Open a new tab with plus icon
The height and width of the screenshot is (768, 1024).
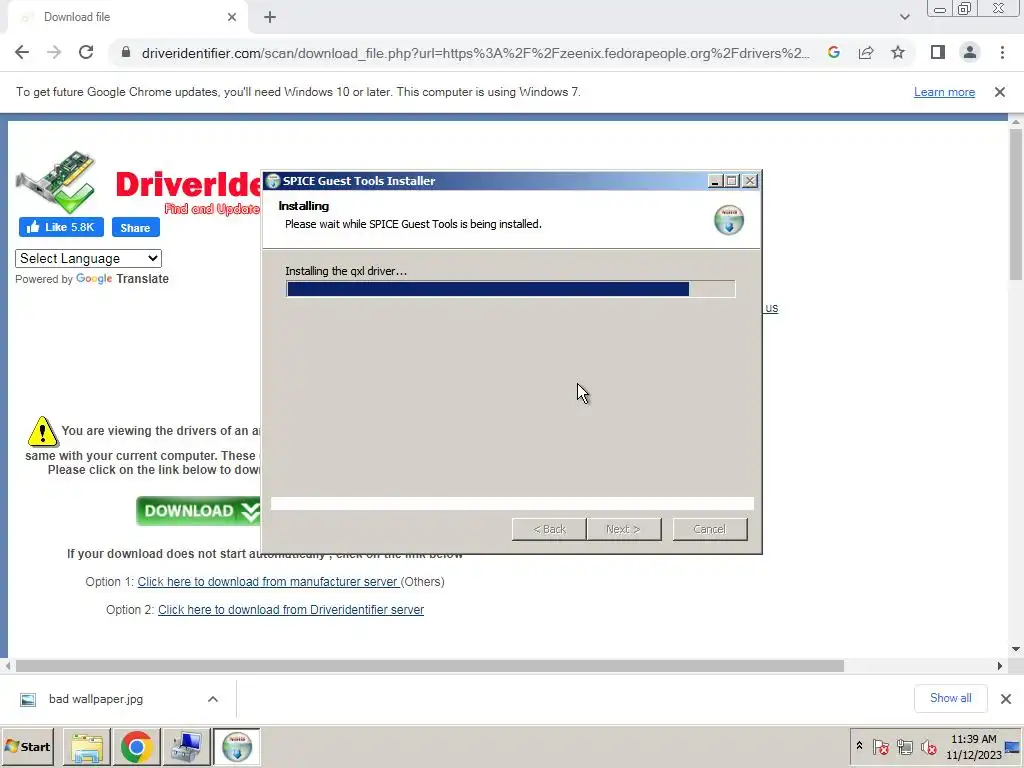tap(270, 17)
